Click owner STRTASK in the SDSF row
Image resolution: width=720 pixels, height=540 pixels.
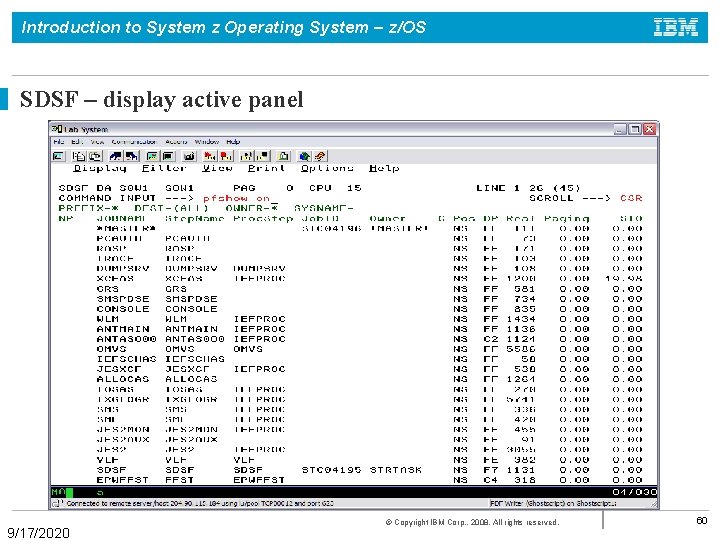click(396, 470)
